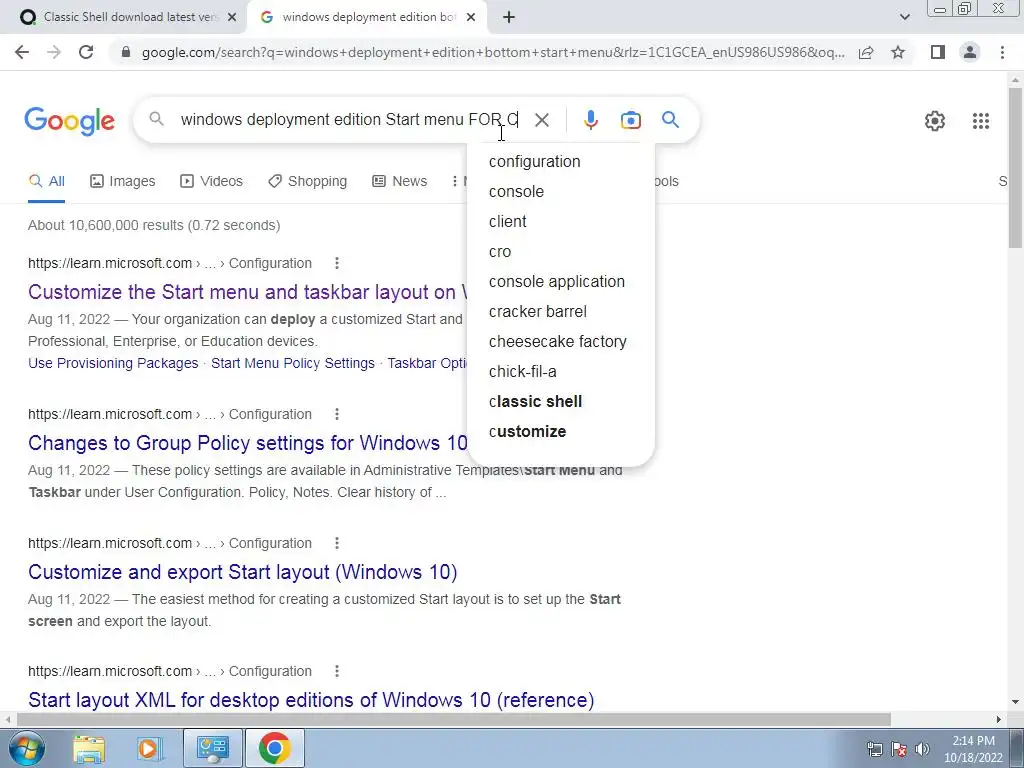Launch Windows Media Player from taskbar
Screen dimensions: 1024x768
150,748
